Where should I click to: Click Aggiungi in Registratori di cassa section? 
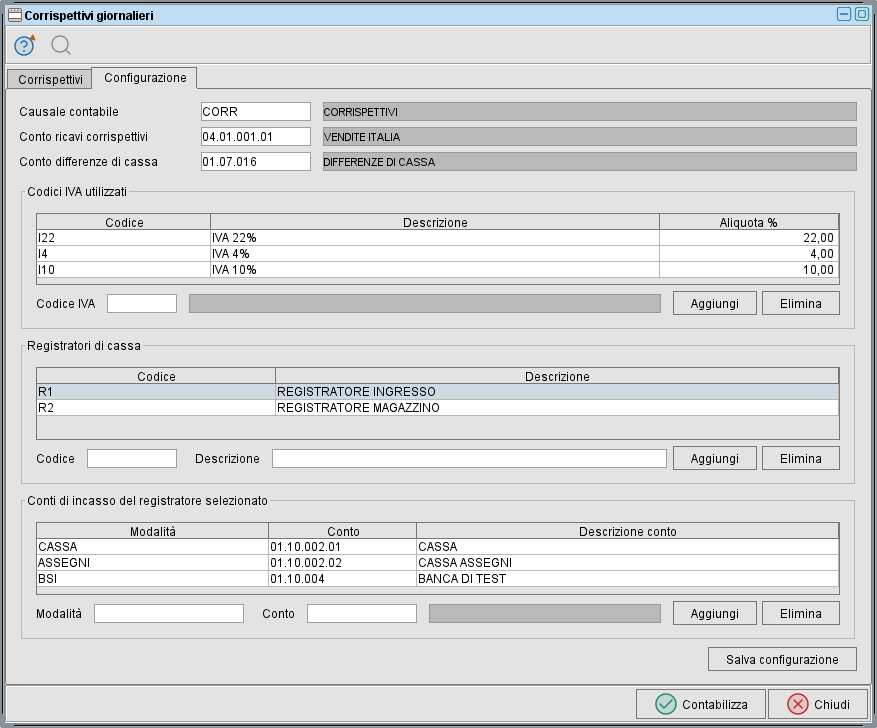pos(714,458)
